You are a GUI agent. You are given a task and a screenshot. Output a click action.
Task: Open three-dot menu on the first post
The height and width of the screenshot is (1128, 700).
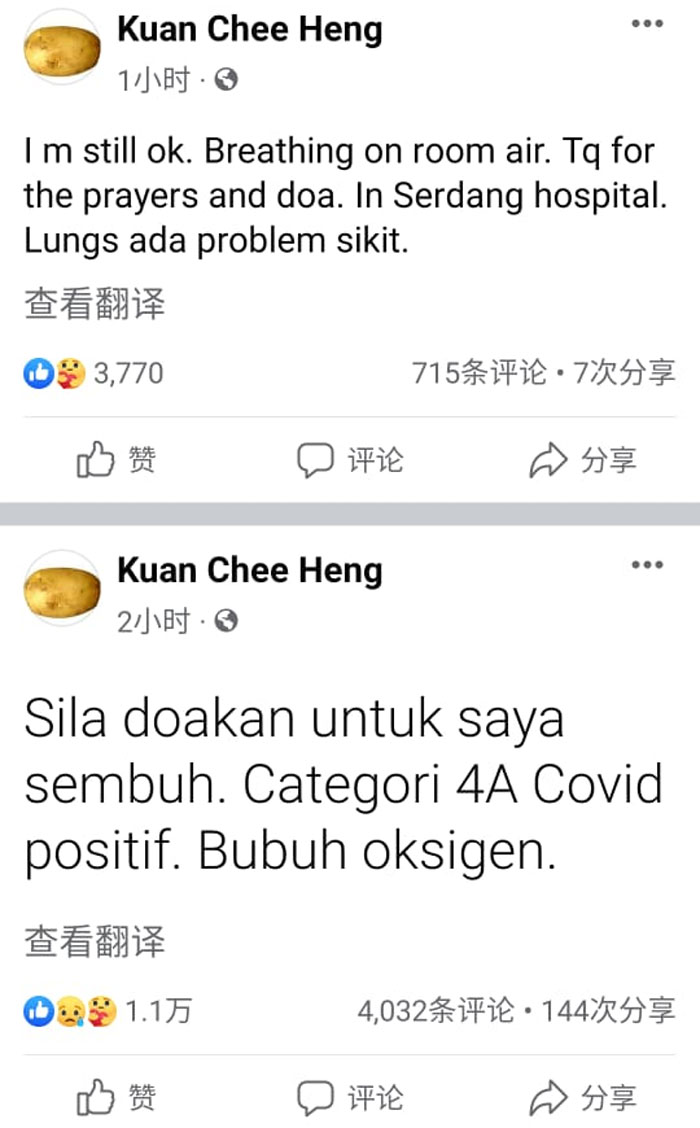tap(647, 24)
